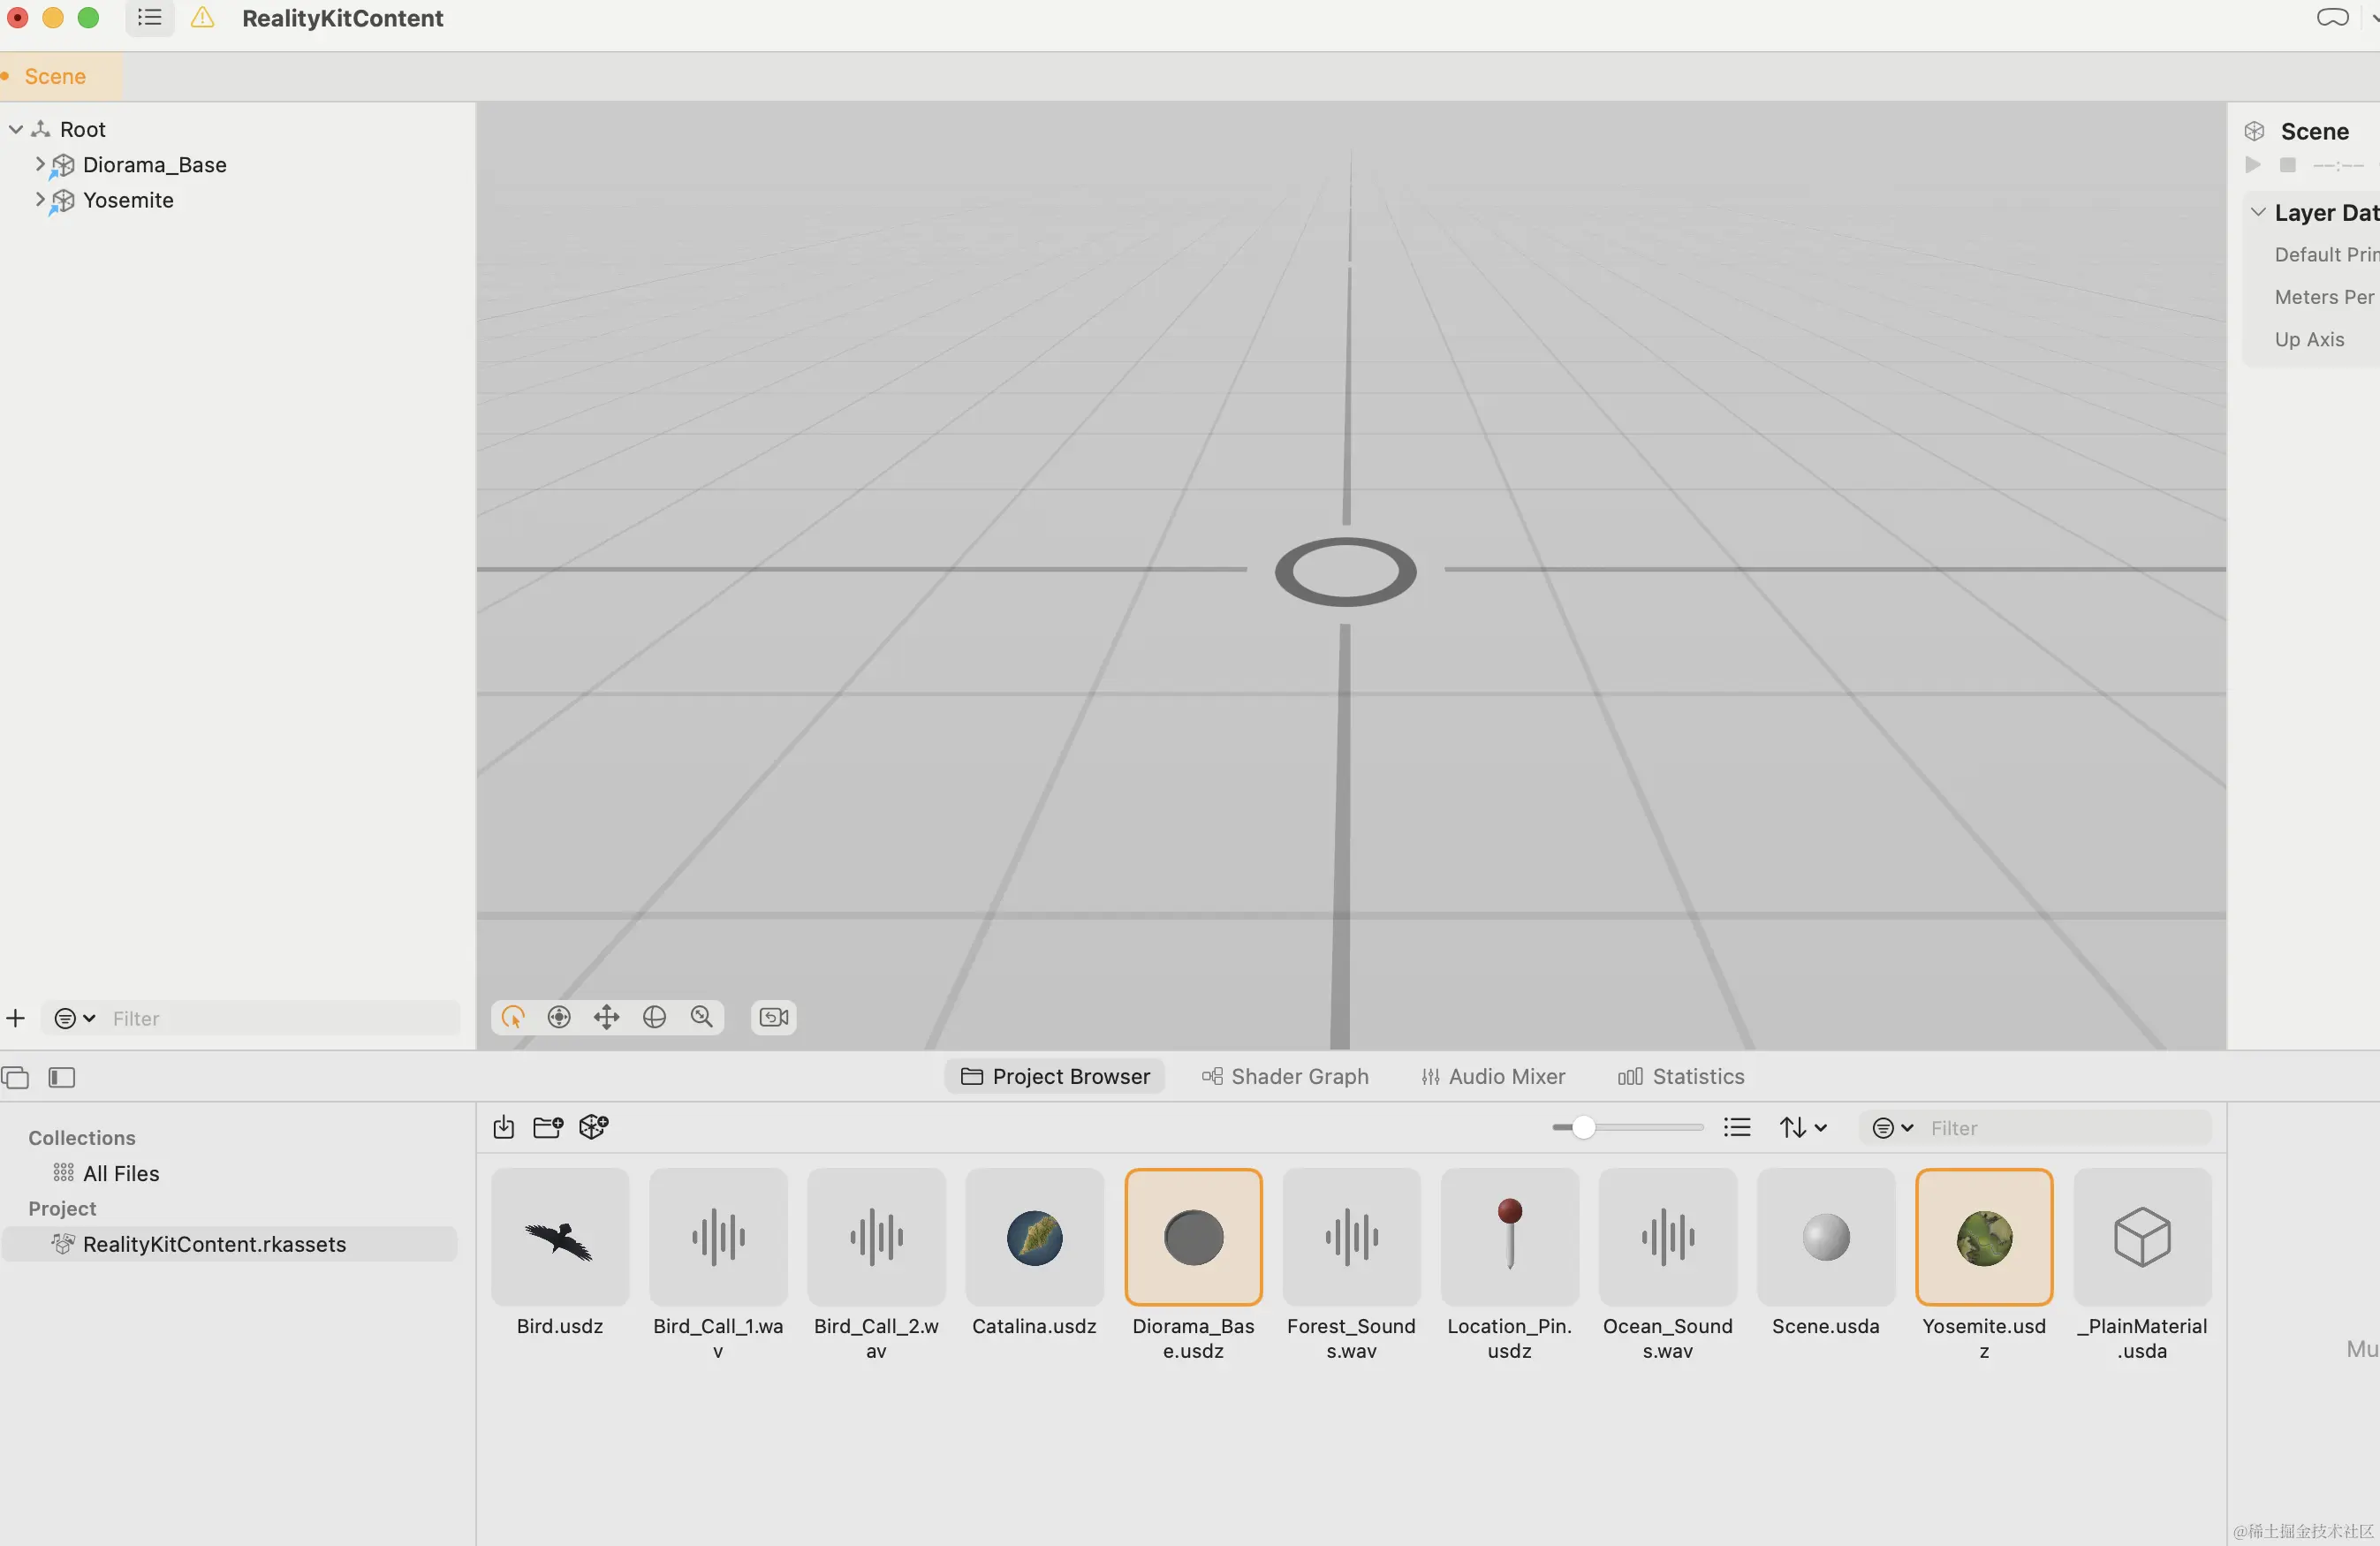This screenshot has height=1546, width=2380.
Task: Click the origin ring in viewport
Action: coord(1346,572)
